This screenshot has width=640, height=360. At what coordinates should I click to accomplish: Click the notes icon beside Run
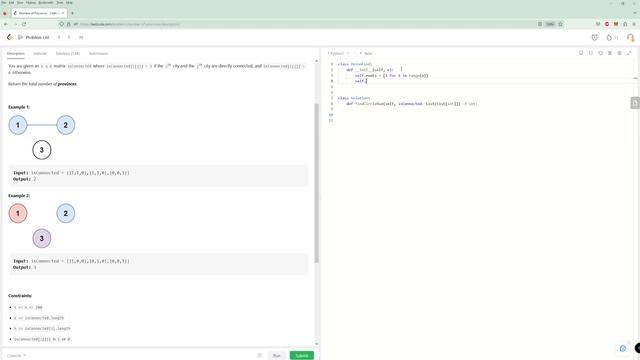click(x=260, y=356)
